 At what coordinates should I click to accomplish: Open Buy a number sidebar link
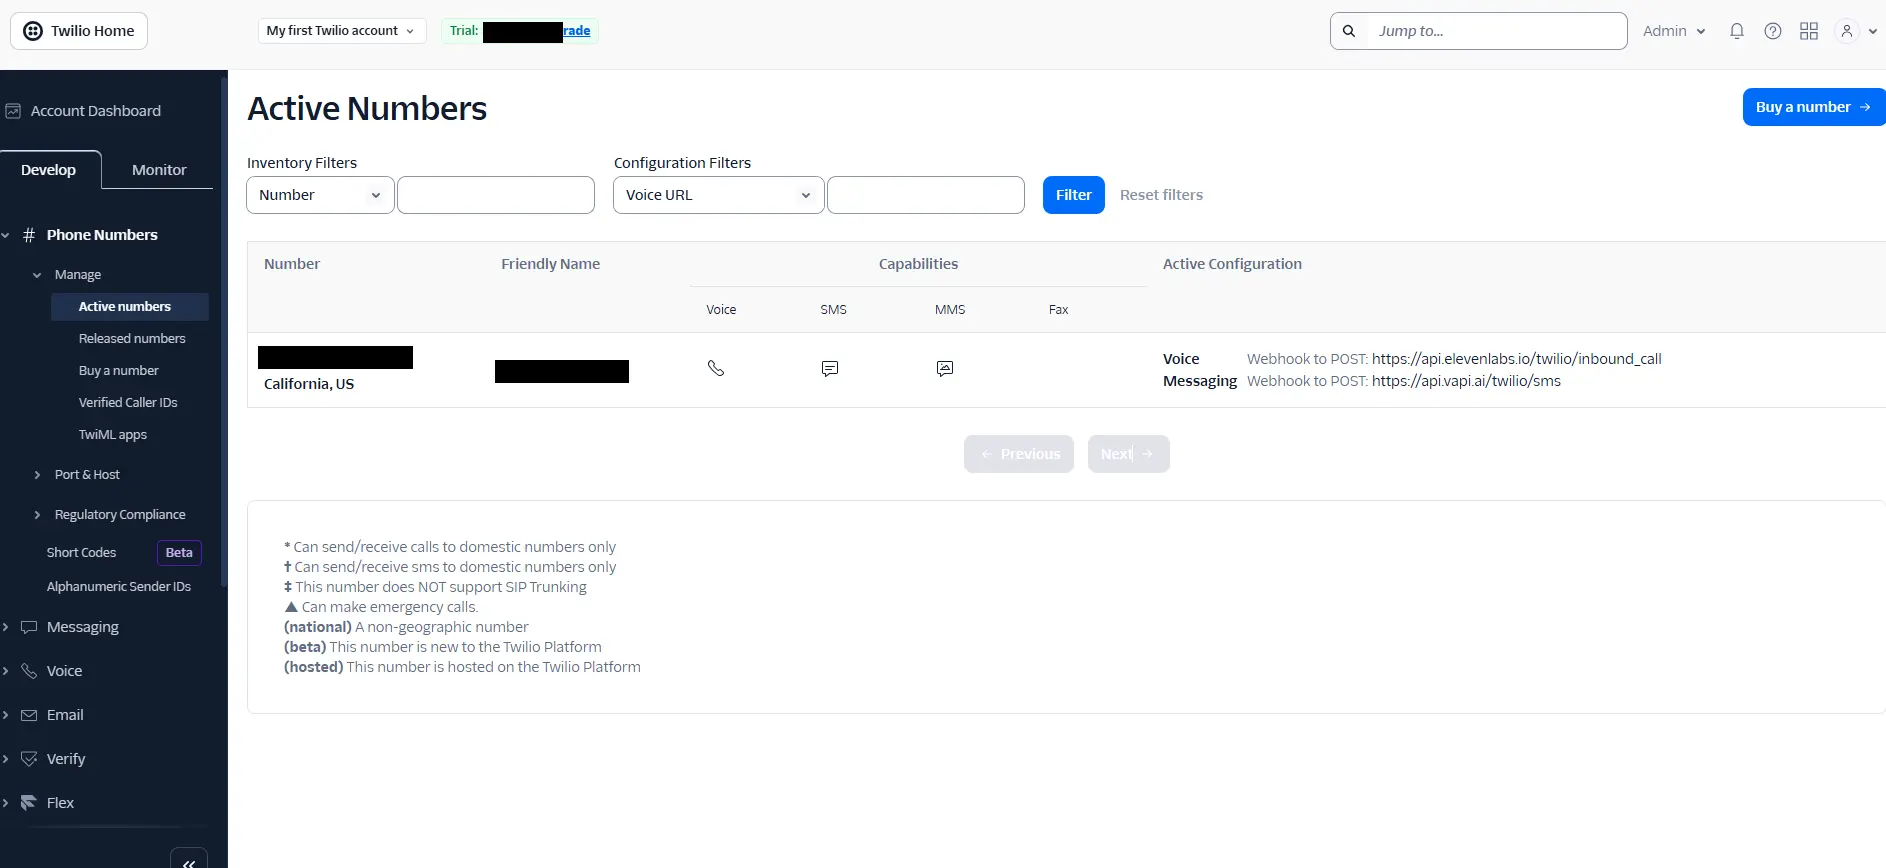pyautogui.click(x=119, y=371)
